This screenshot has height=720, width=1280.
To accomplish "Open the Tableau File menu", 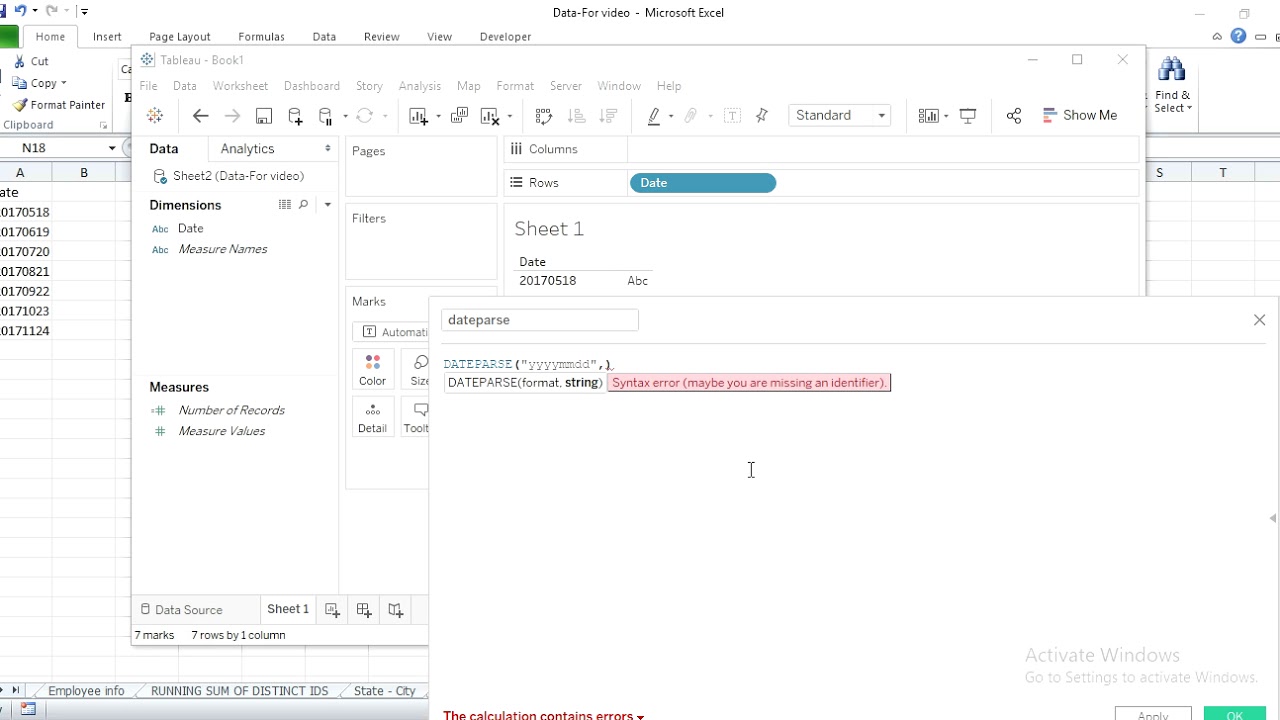I will pos(148,86).
